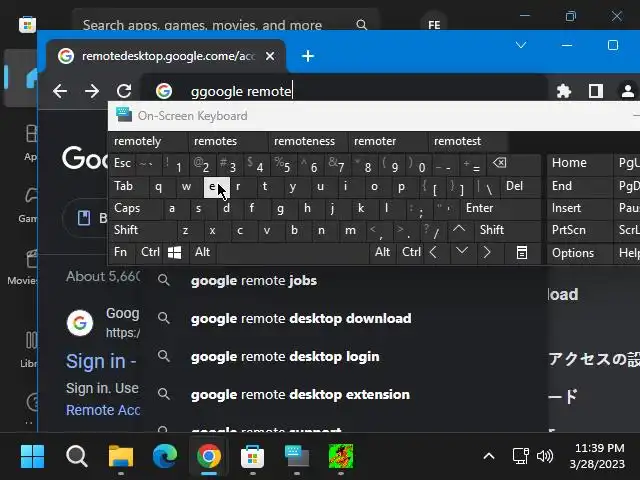Open the Chrome profile avatar
Viewport: 640px width, 480px height.
coord(628,91)
